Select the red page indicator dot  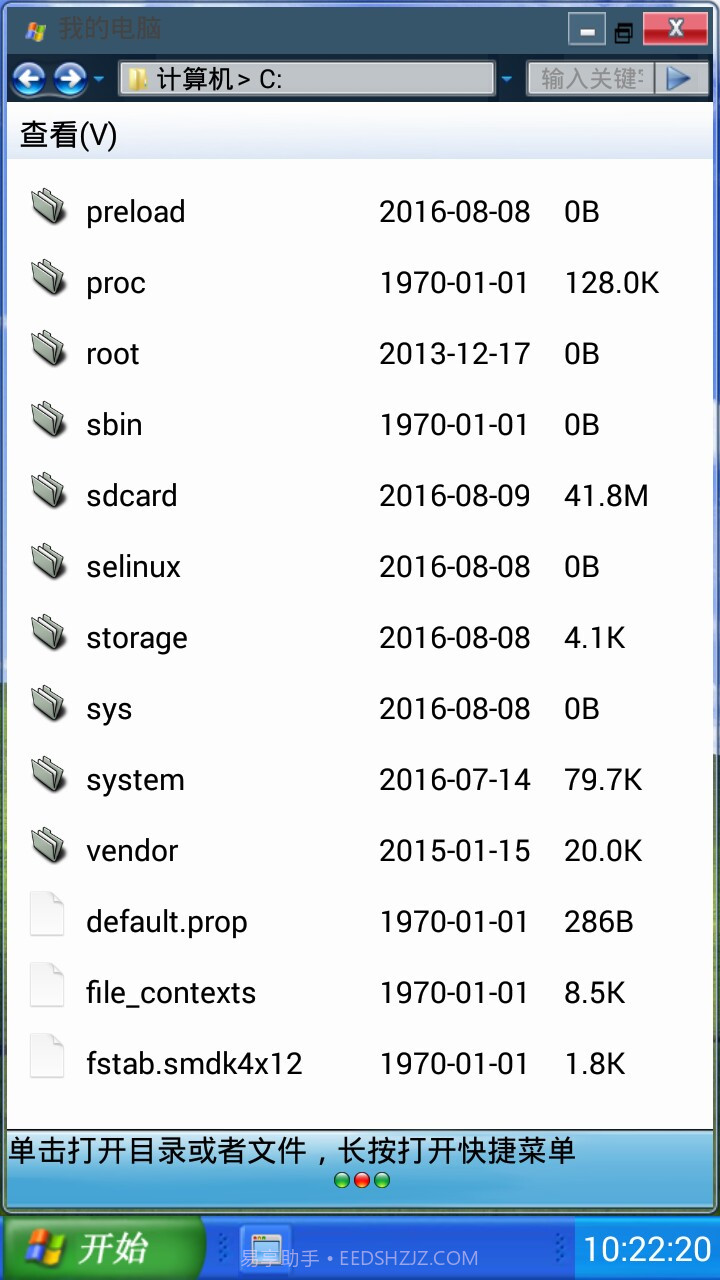point(360,1180)
